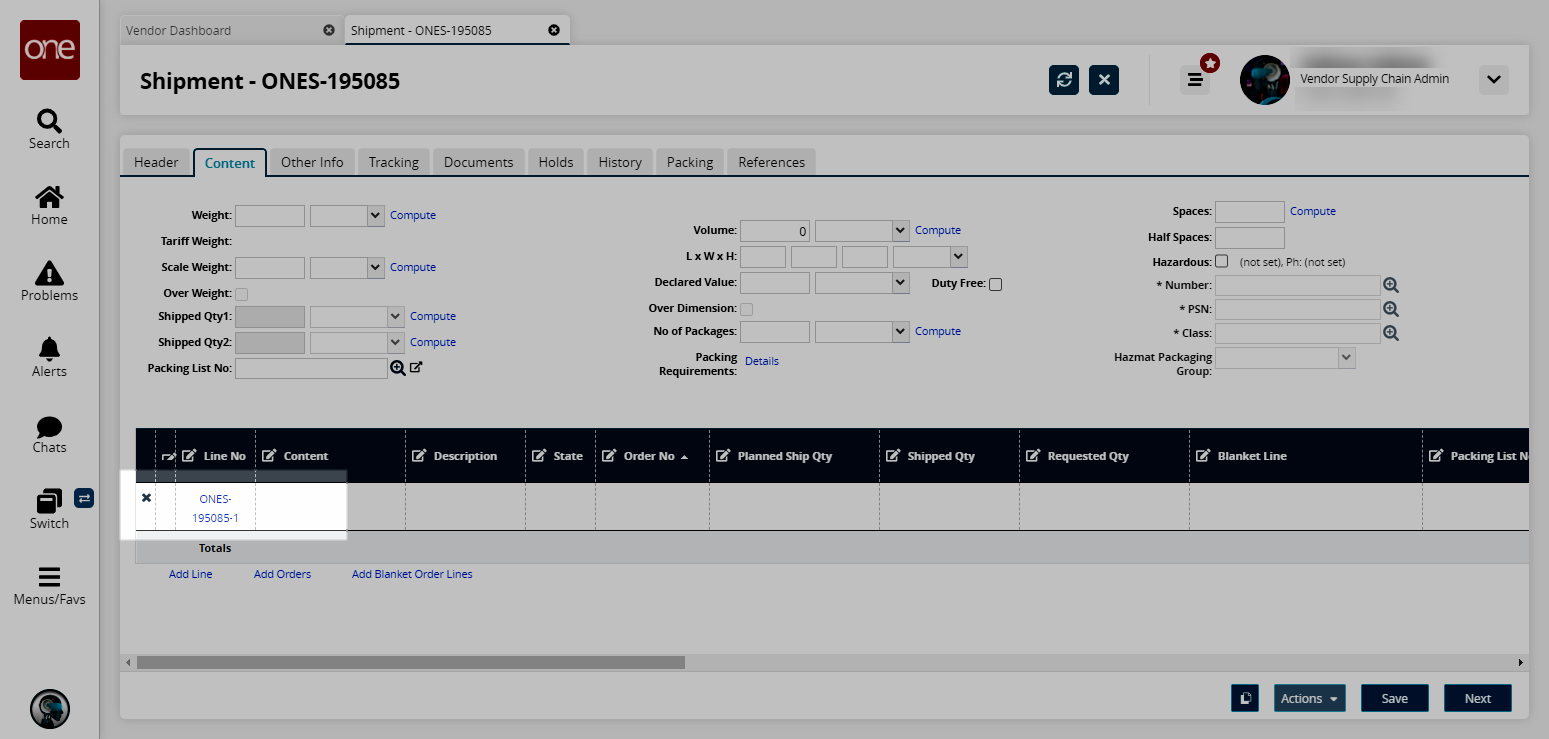Viewport: 1549px width, 739px height.
Task: Click the horizontal scrollbar thumb
Action: coord(410,662)
